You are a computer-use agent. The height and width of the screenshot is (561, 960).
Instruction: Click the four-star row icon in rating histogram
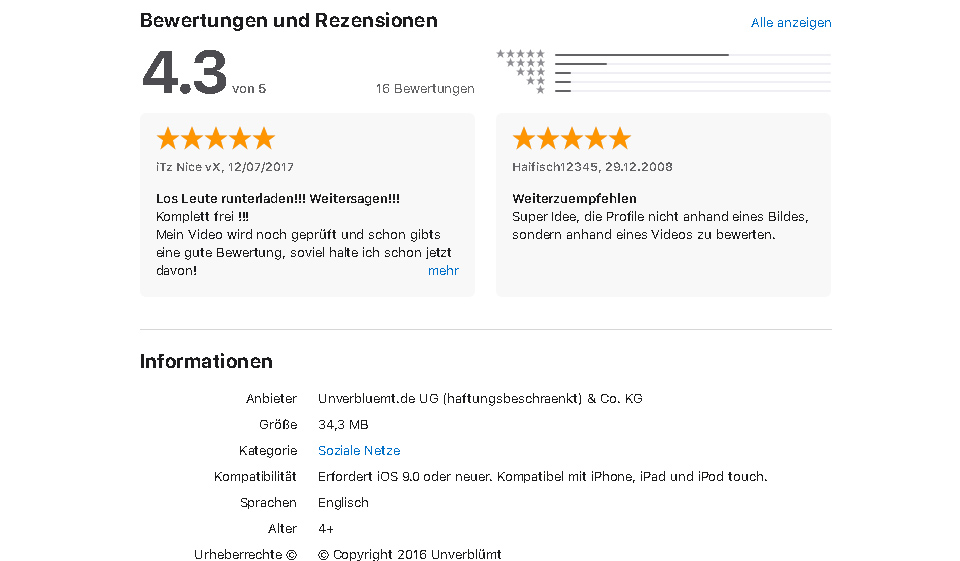[x=525, y=63]
